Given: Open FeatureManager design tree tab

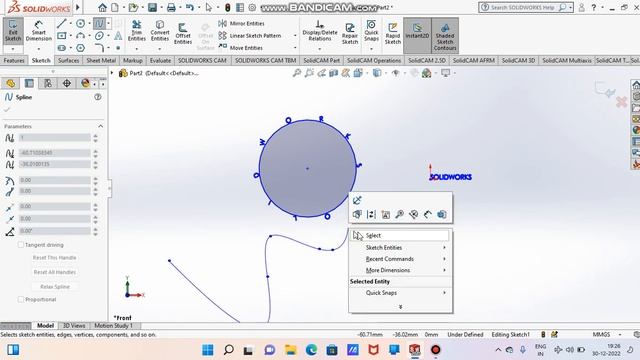Looking at the screenshot, I should tap(11, 83).
